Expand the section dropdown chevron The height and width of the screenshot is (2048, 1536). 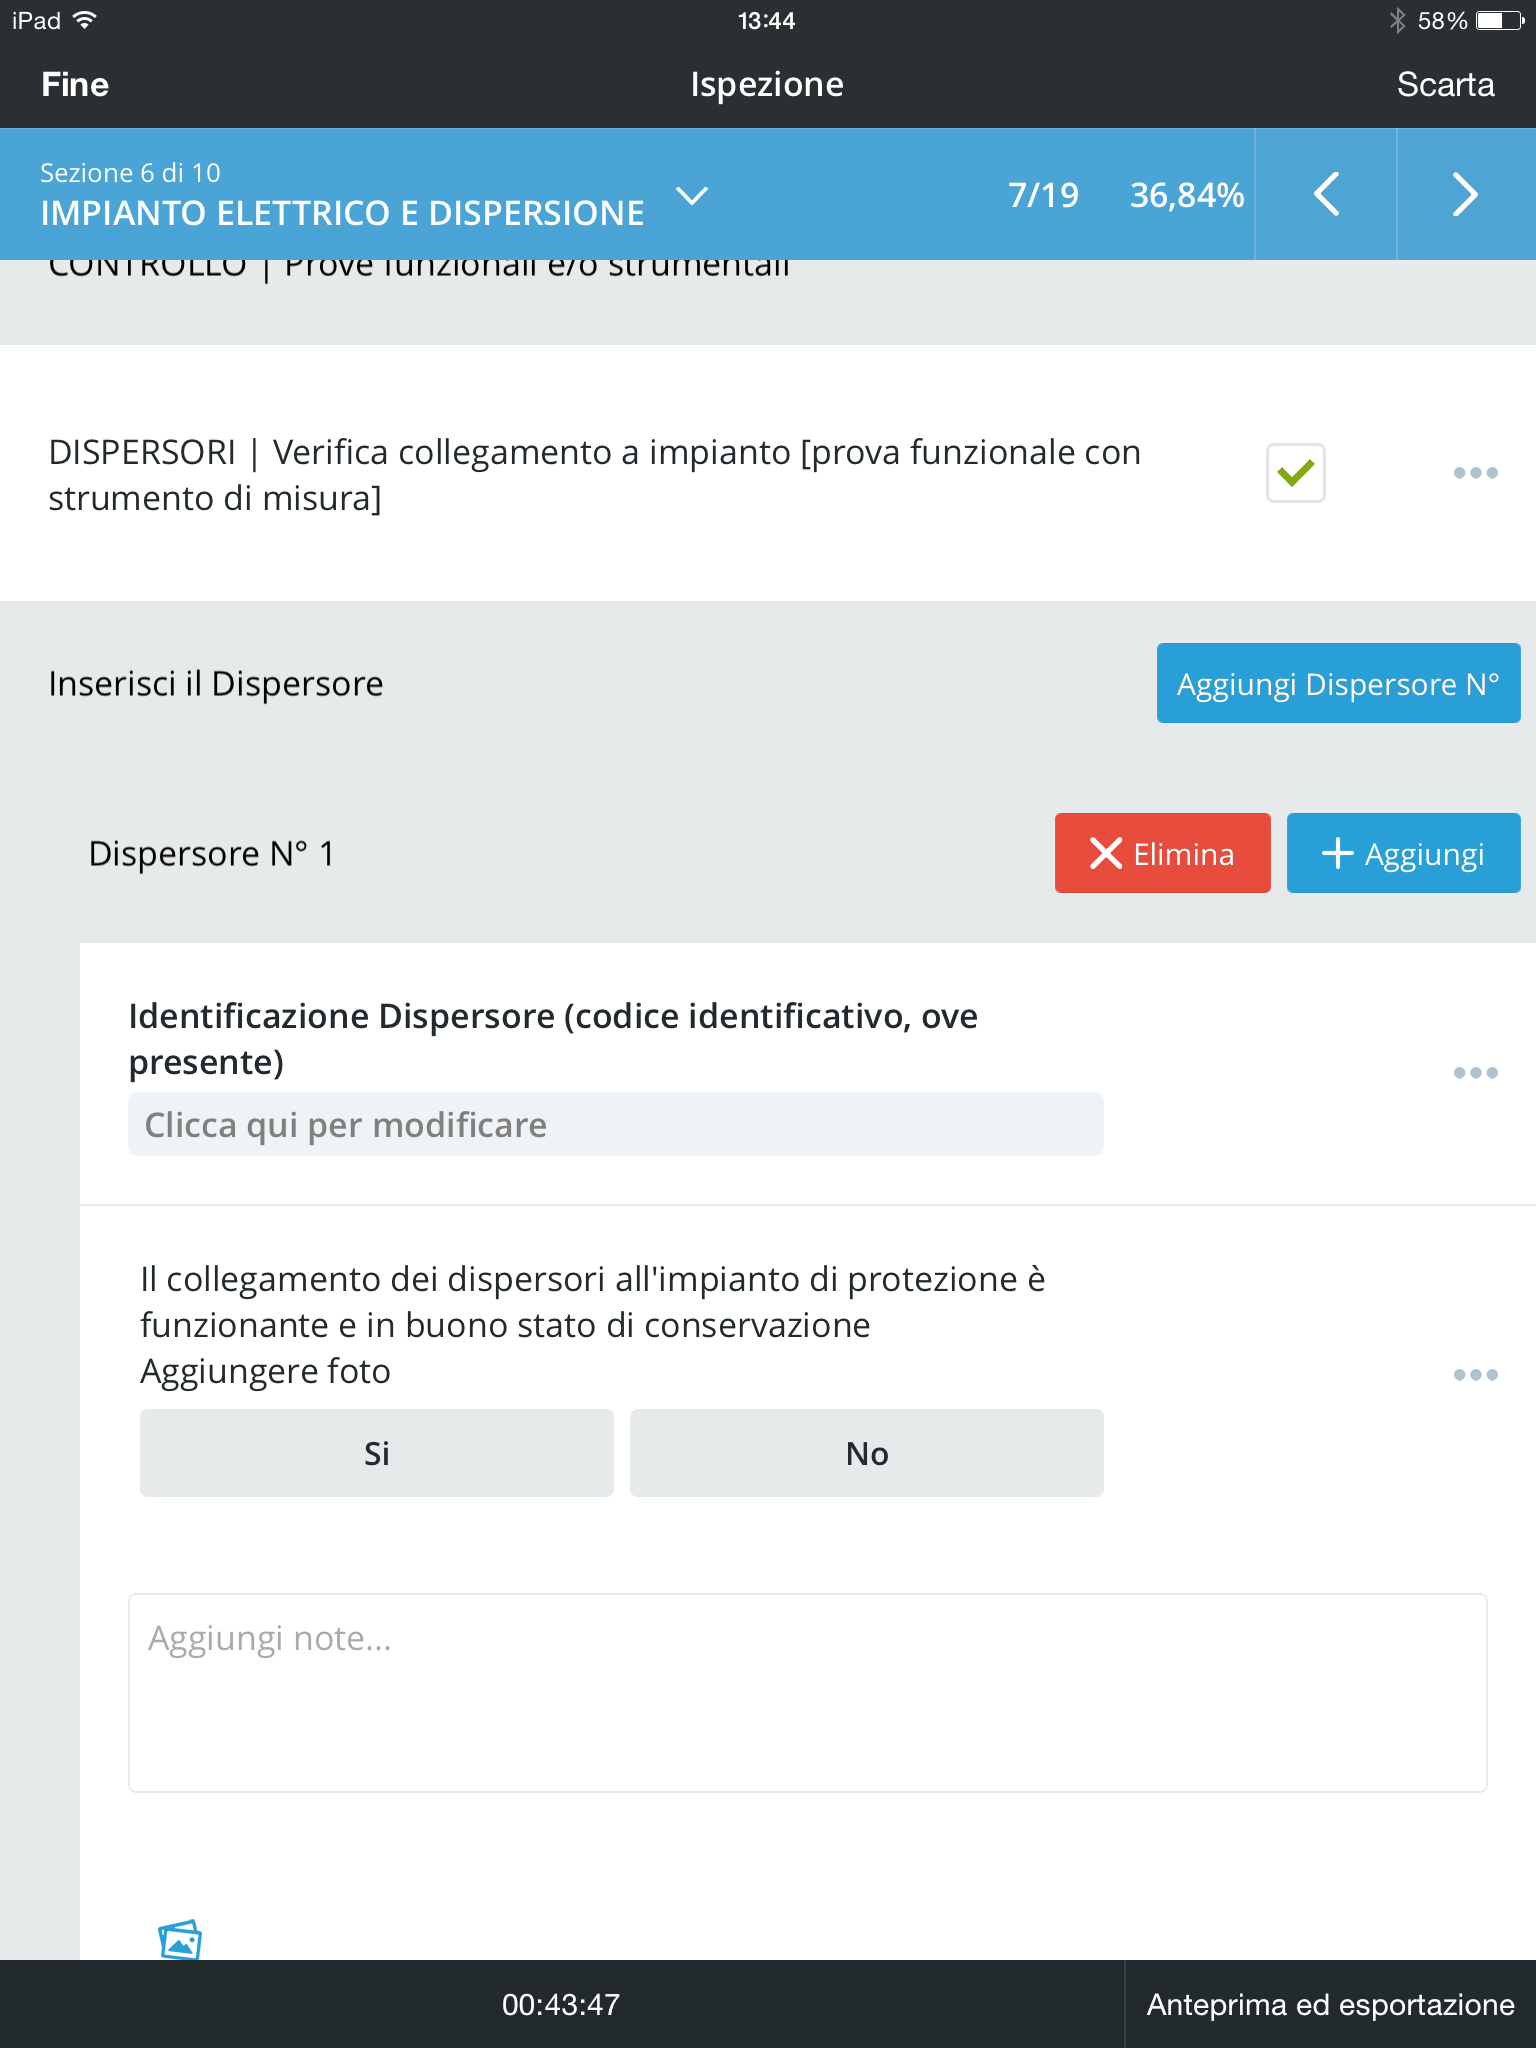click(692, 195)
